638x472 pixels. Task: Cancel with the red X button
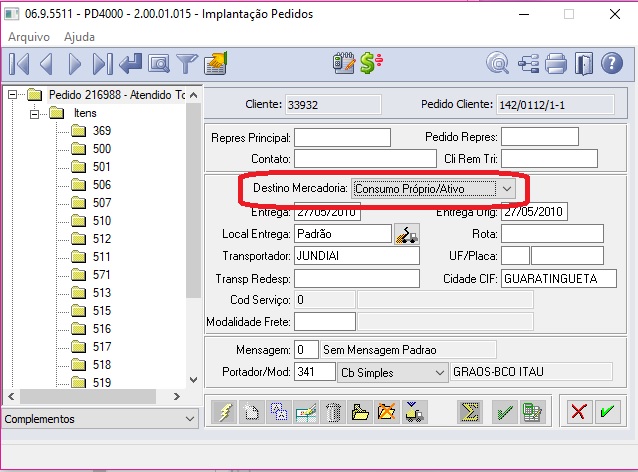coord(579,411)
